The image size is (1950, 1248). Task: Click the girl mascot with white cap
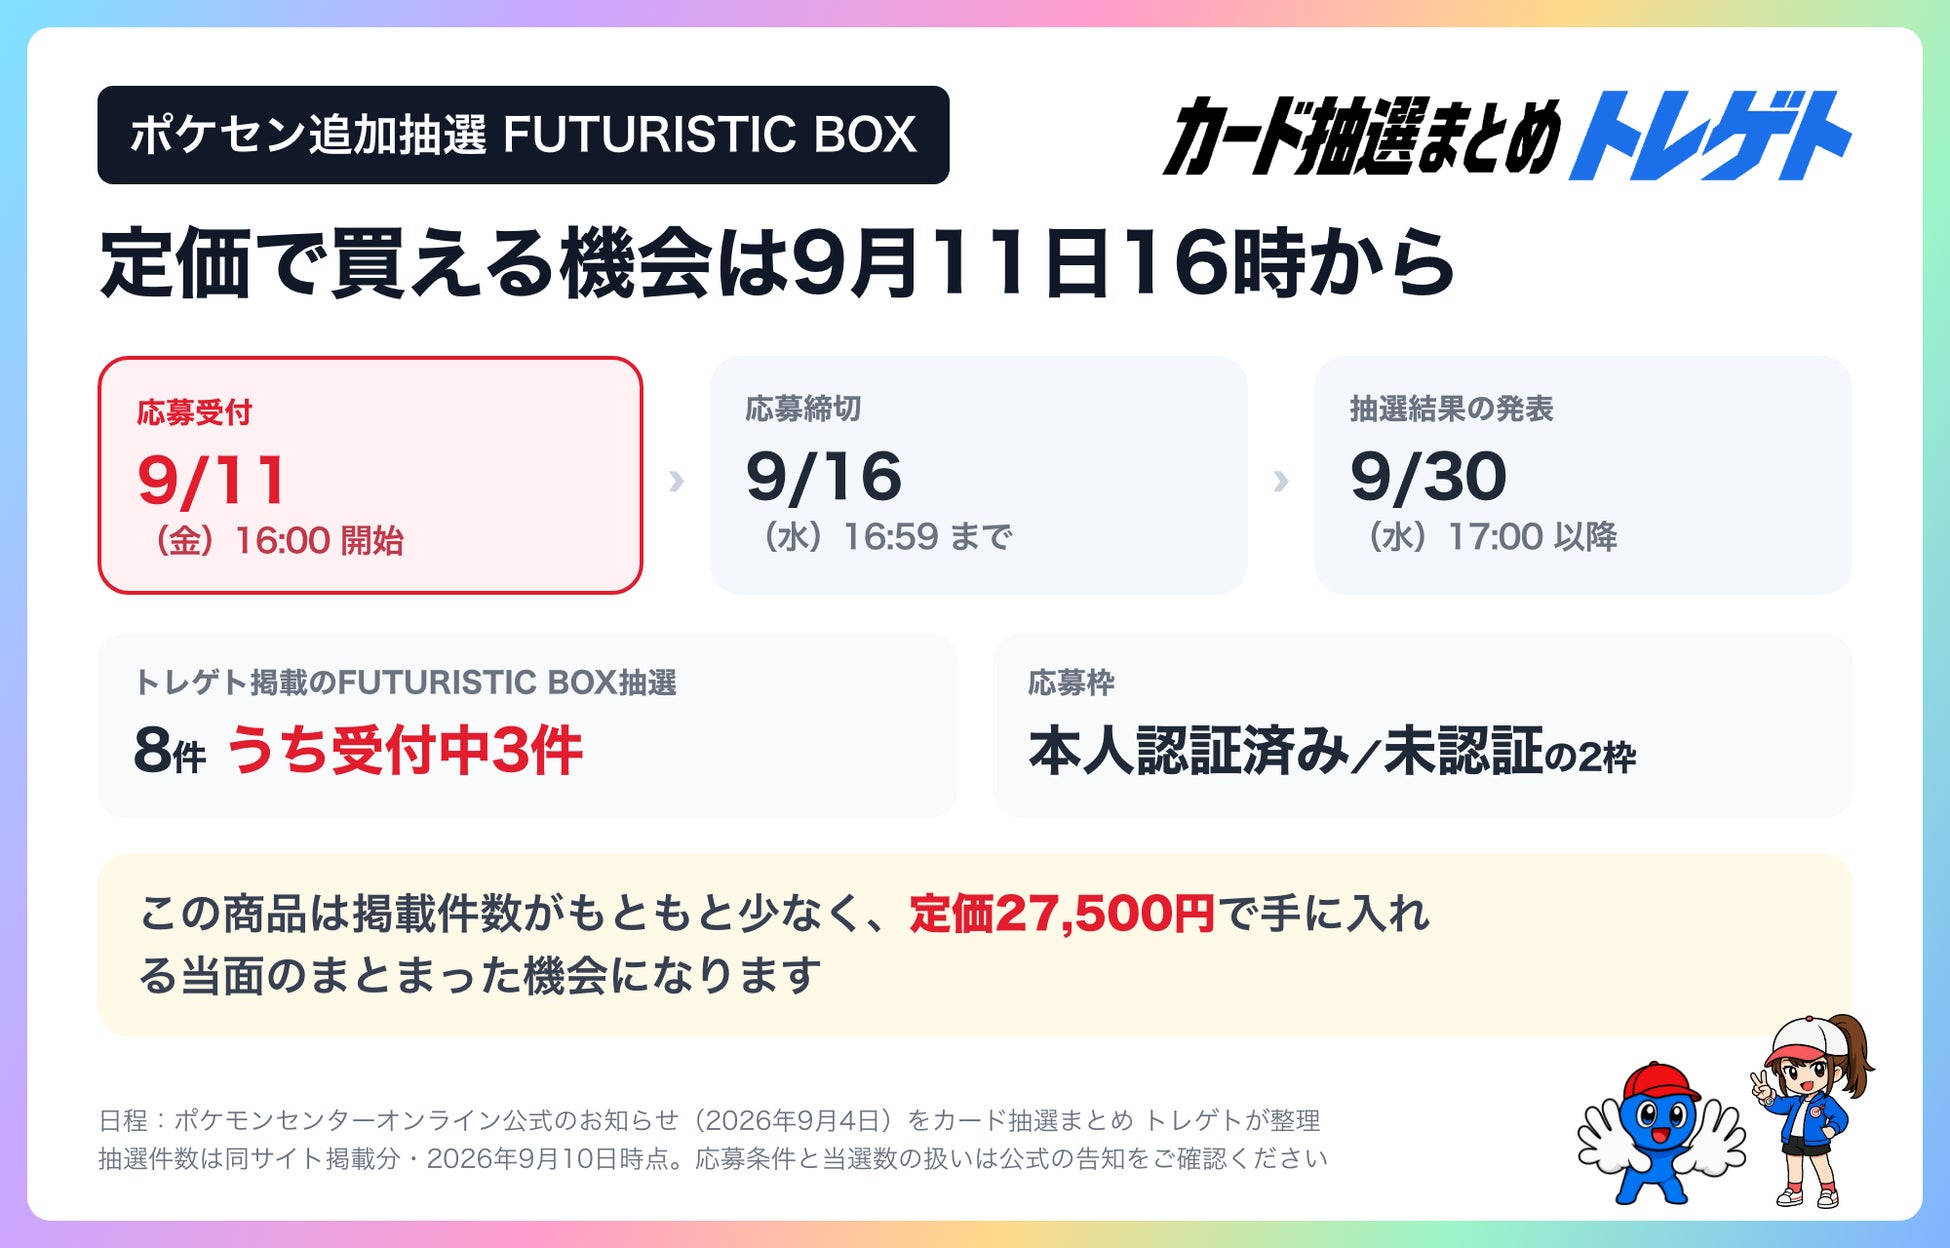(x=1811, y=1110)
